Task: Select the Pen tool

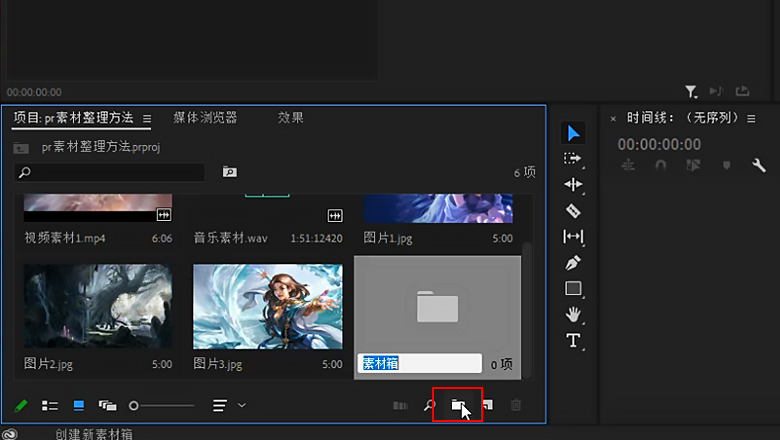Action: pos(573,263)
